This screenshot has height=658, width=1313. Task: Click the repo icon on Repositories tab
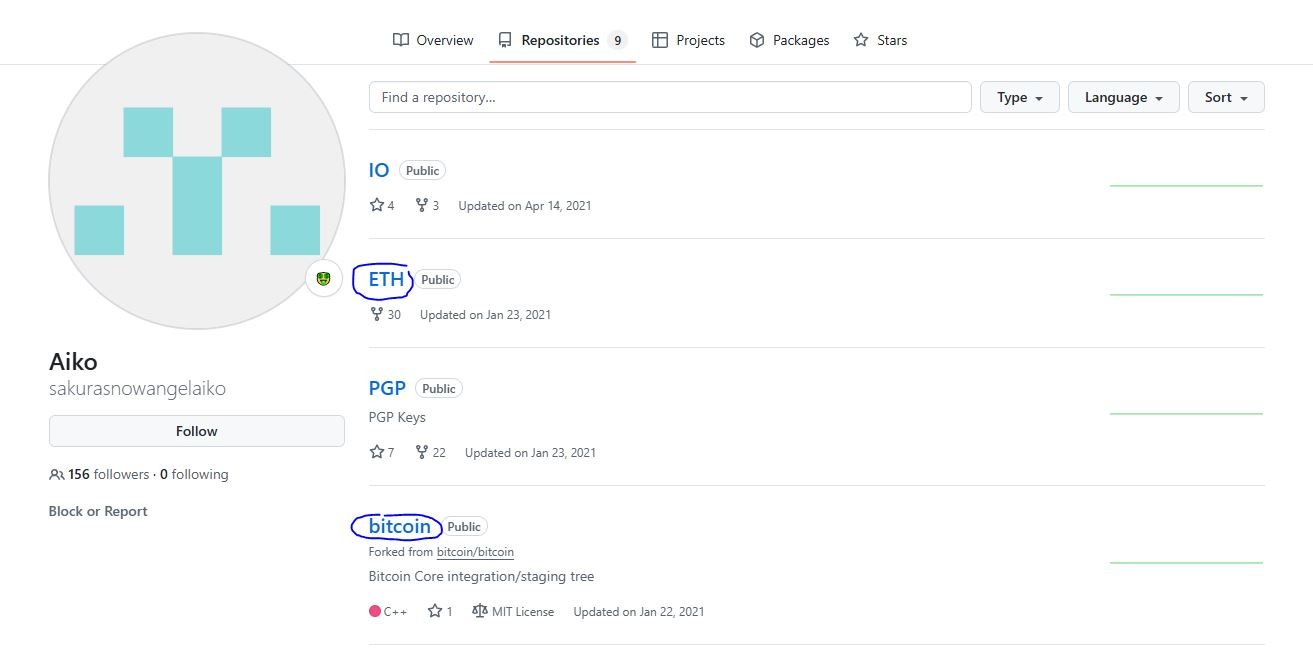(505, 40)
